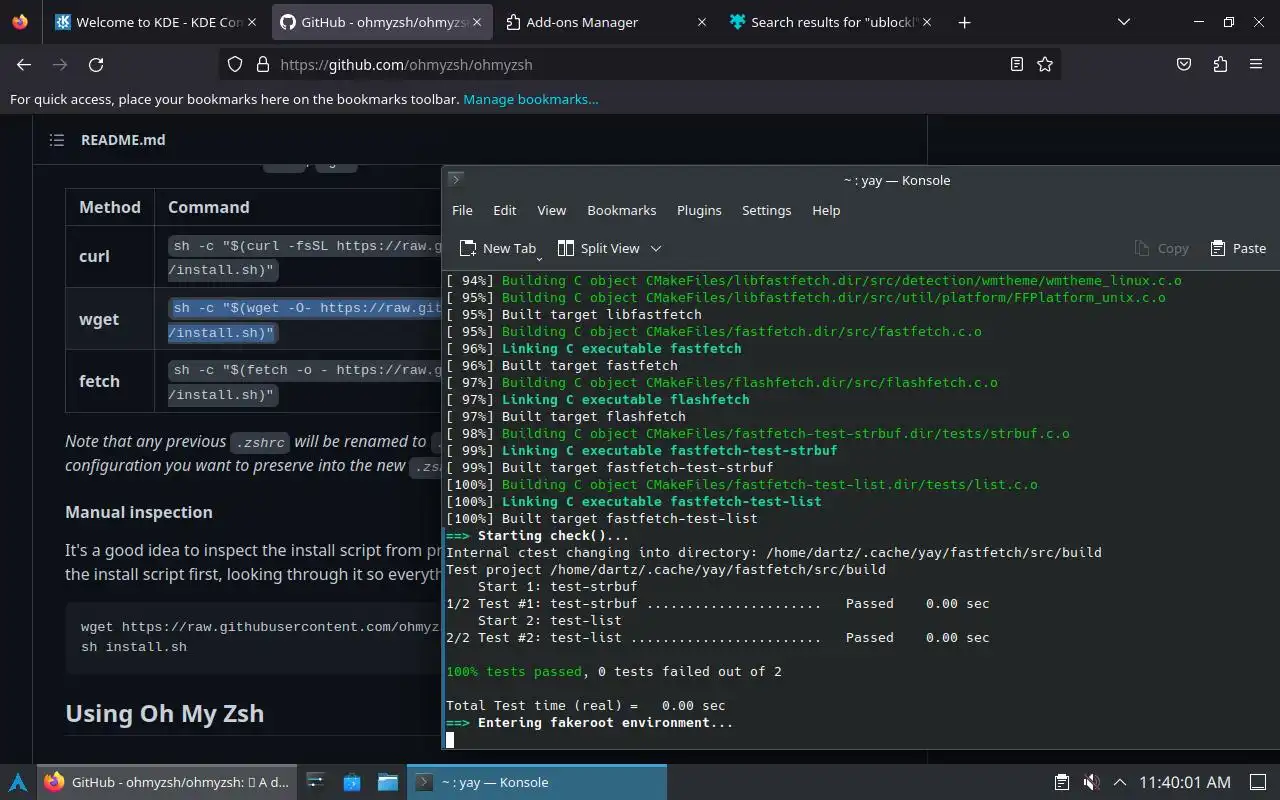Open Konsole Bookmarks menu
Image resolution: width=1280 pixels, height=800 pixels.
[622, 210]
